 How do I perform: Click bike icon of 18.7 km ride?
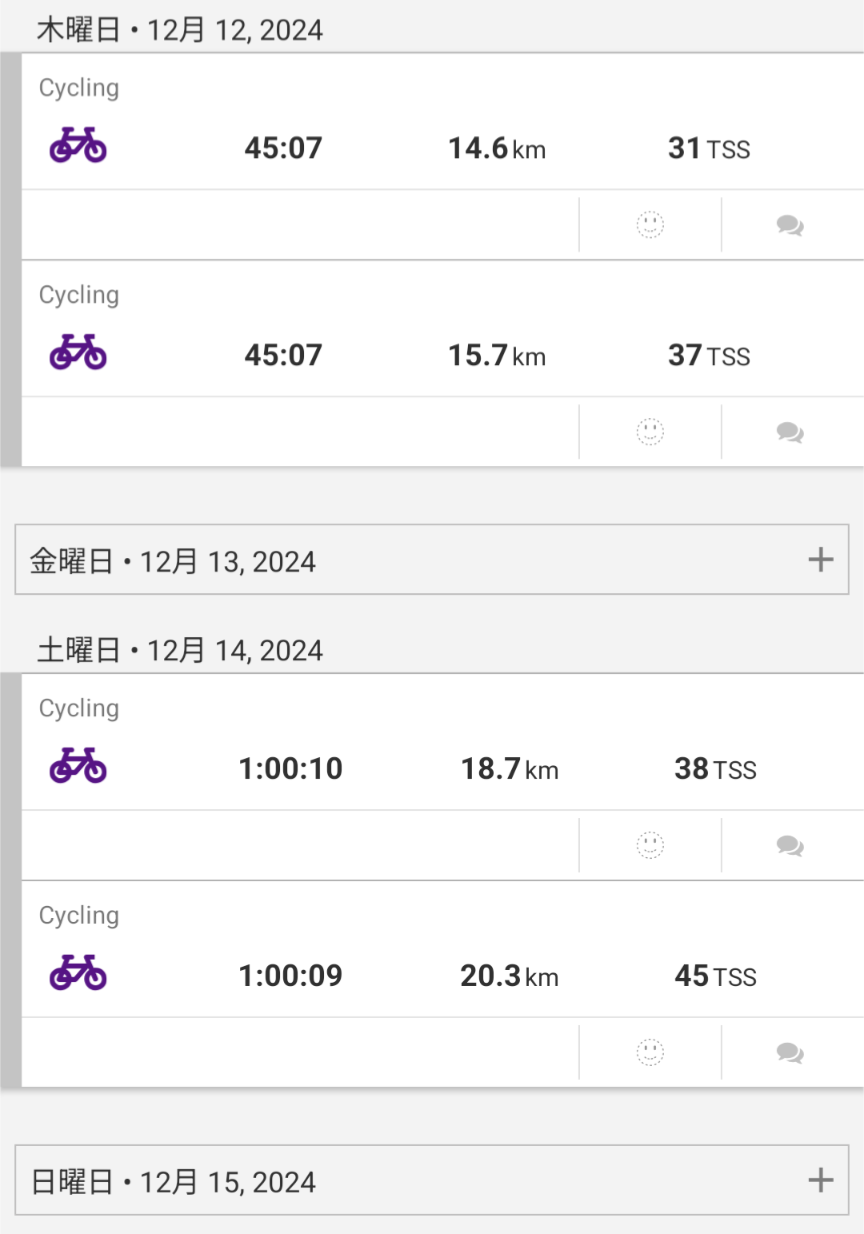coord(78,767)
